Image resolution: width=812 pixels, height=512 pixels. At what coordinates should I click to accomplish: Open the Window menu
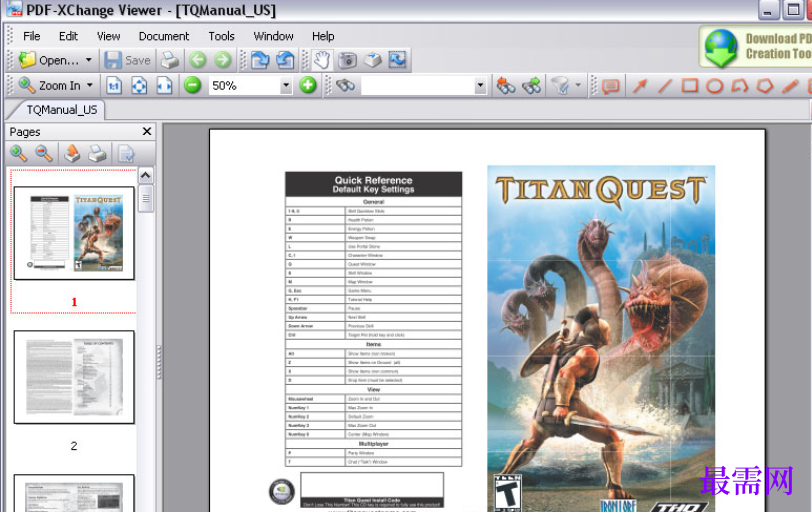click(x=273, y=36)
